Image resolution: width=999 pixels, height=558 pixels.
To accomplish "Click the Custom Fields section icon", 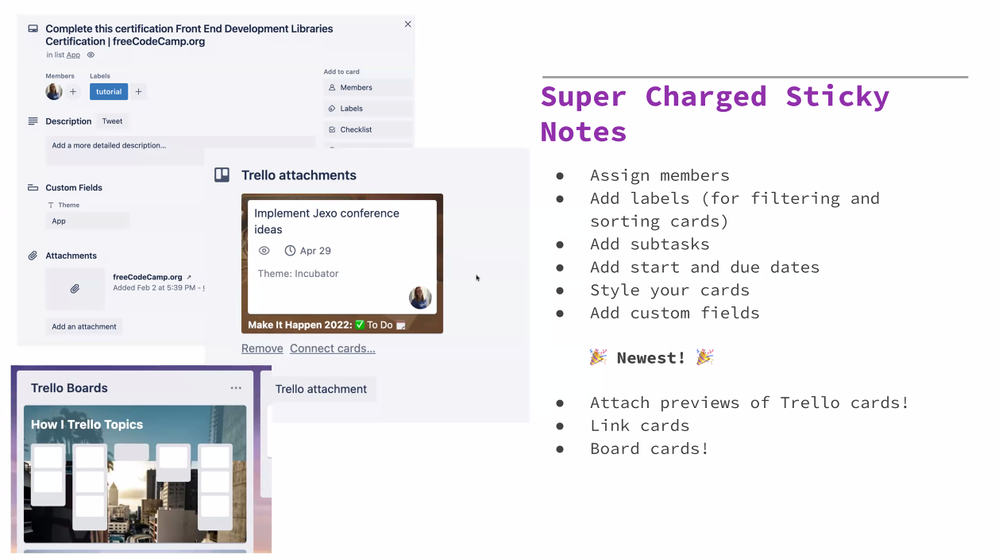I will coord(33,187).
